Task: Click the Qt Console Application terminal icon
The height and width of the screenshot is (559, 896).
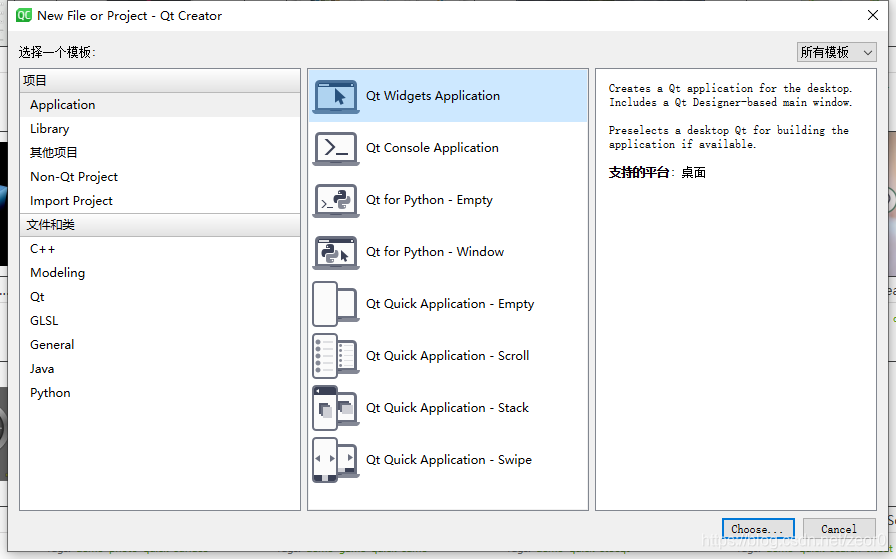Action: (x=336, y=149)
